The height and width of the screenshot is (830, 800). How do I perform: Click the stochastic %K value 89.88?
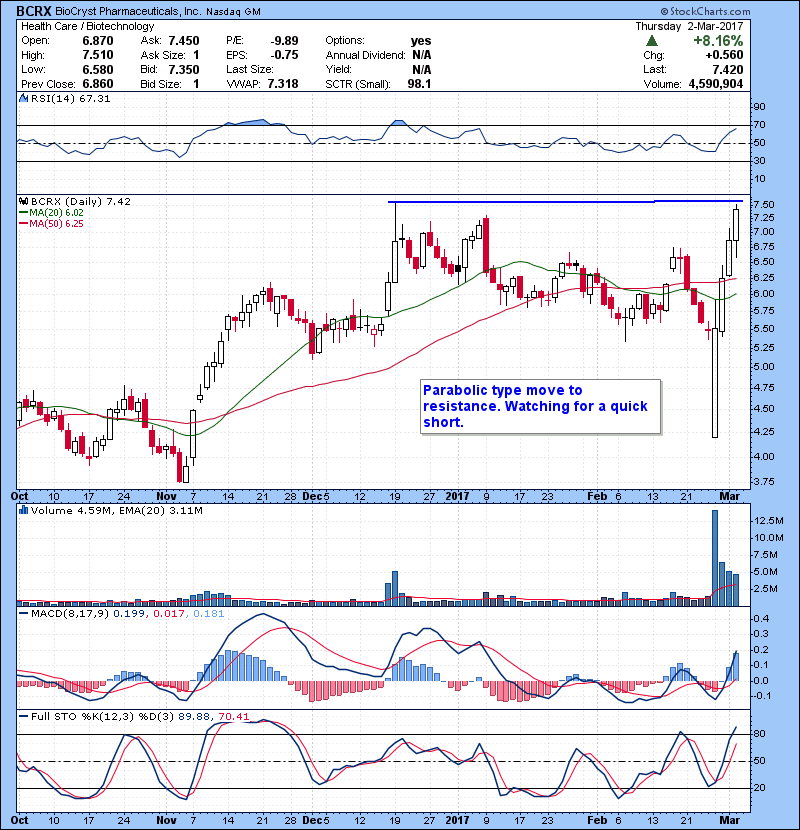click(194, 717)
